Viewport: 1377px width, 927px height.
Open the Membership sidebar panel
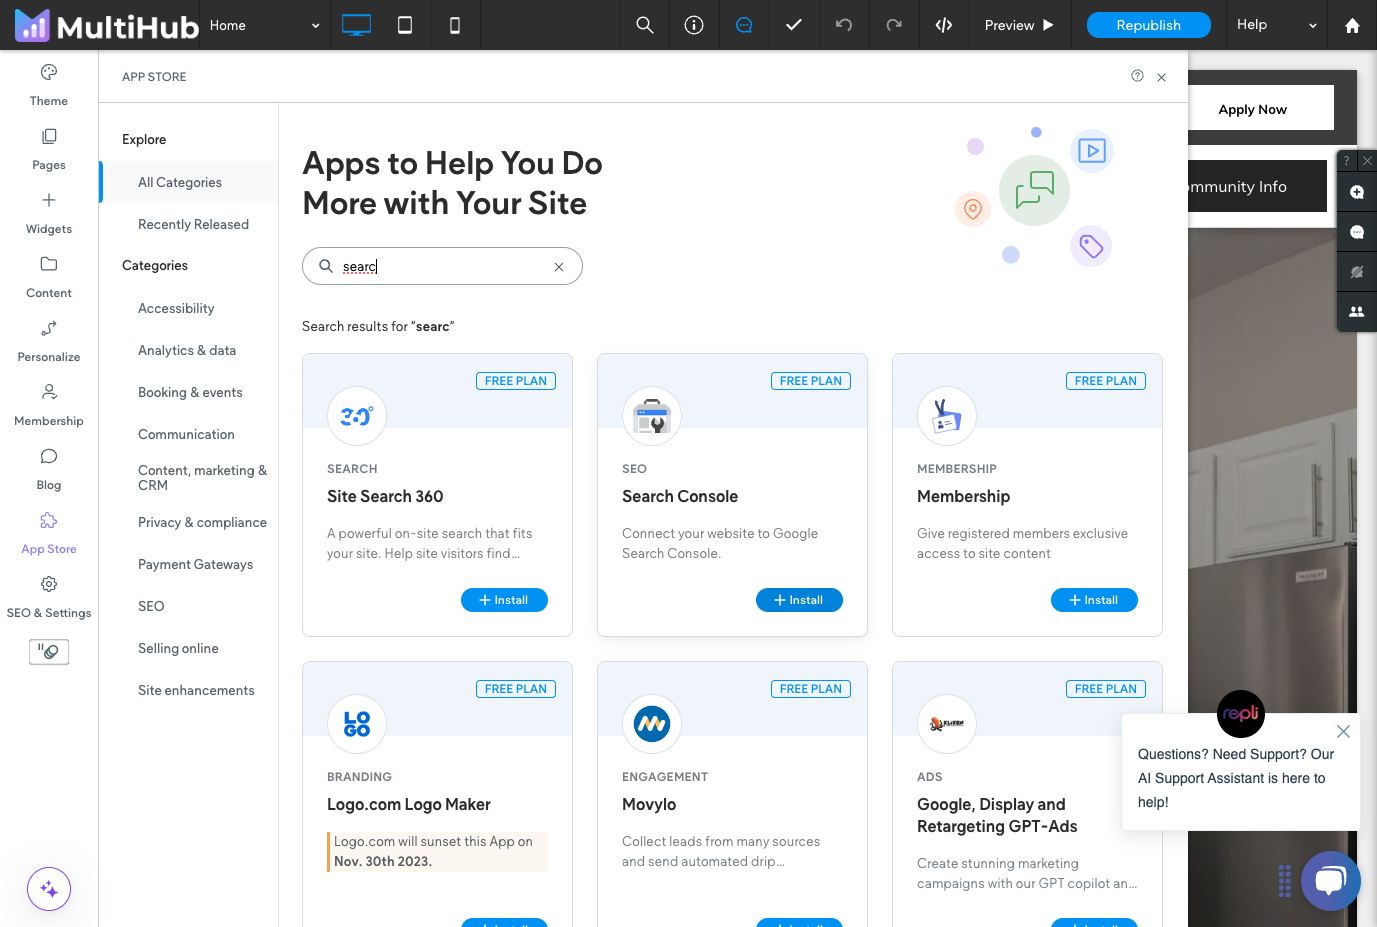pos(49,406)
